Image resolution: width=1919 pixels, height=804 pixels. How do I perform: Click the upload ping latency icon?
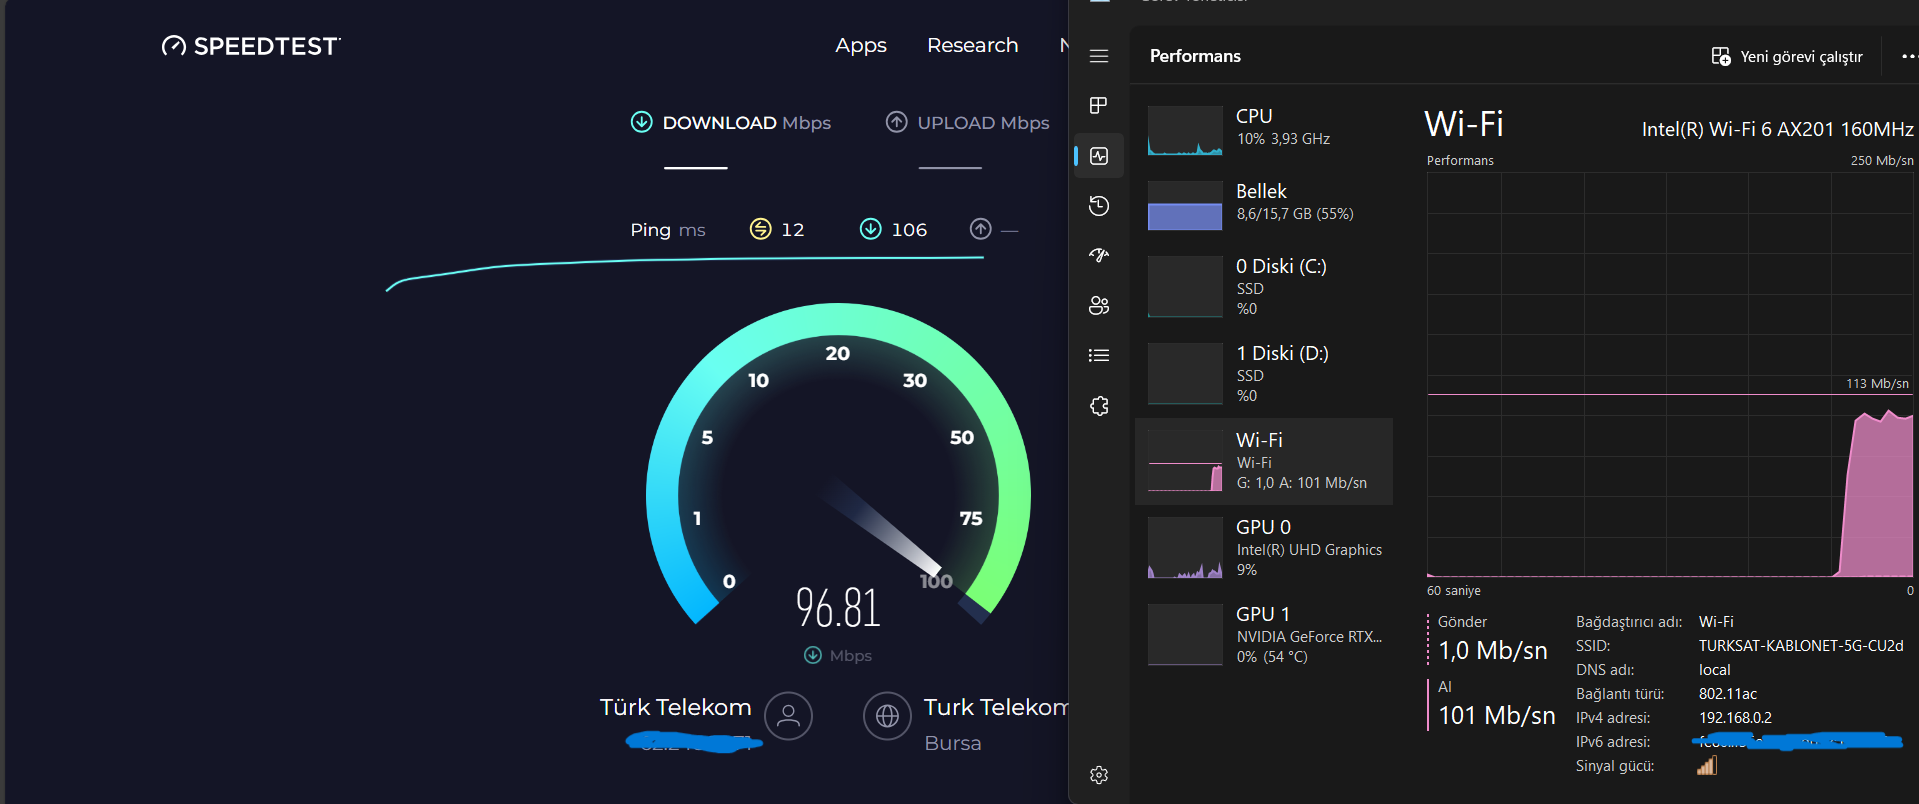click(x=981, y=229)
